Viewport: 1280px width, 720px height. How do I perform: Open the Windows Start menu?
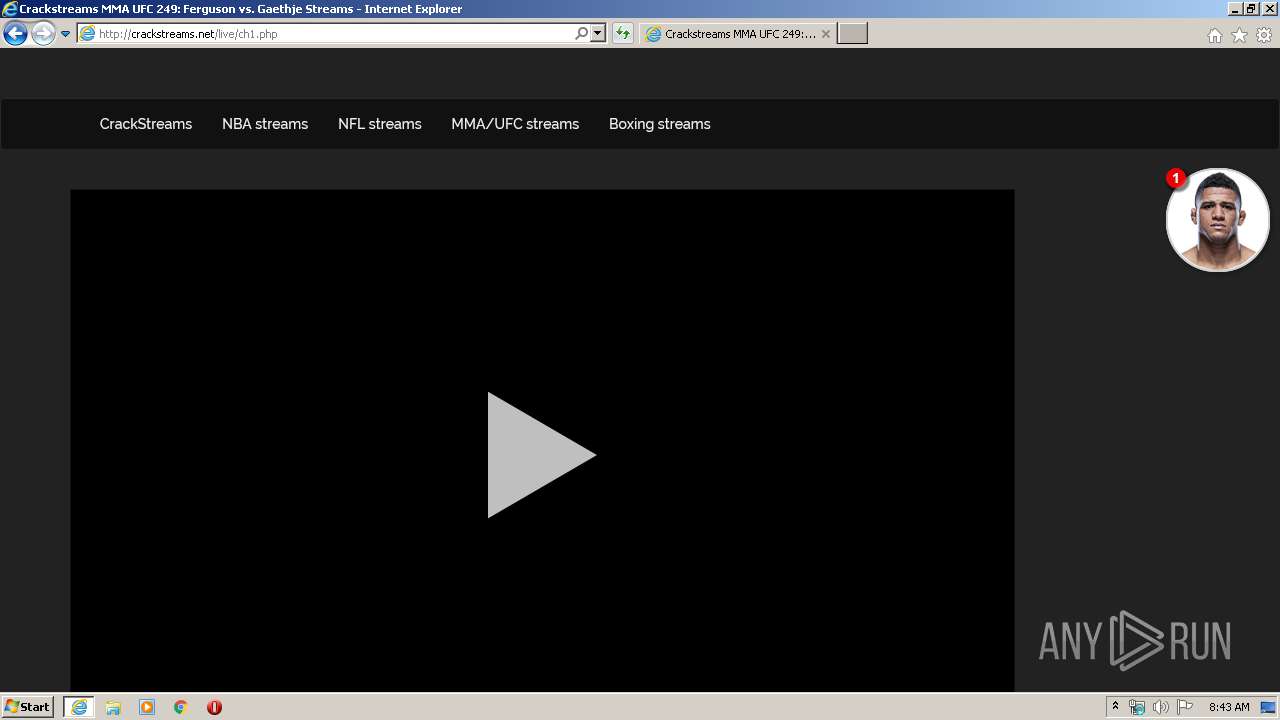pos(27,706)
